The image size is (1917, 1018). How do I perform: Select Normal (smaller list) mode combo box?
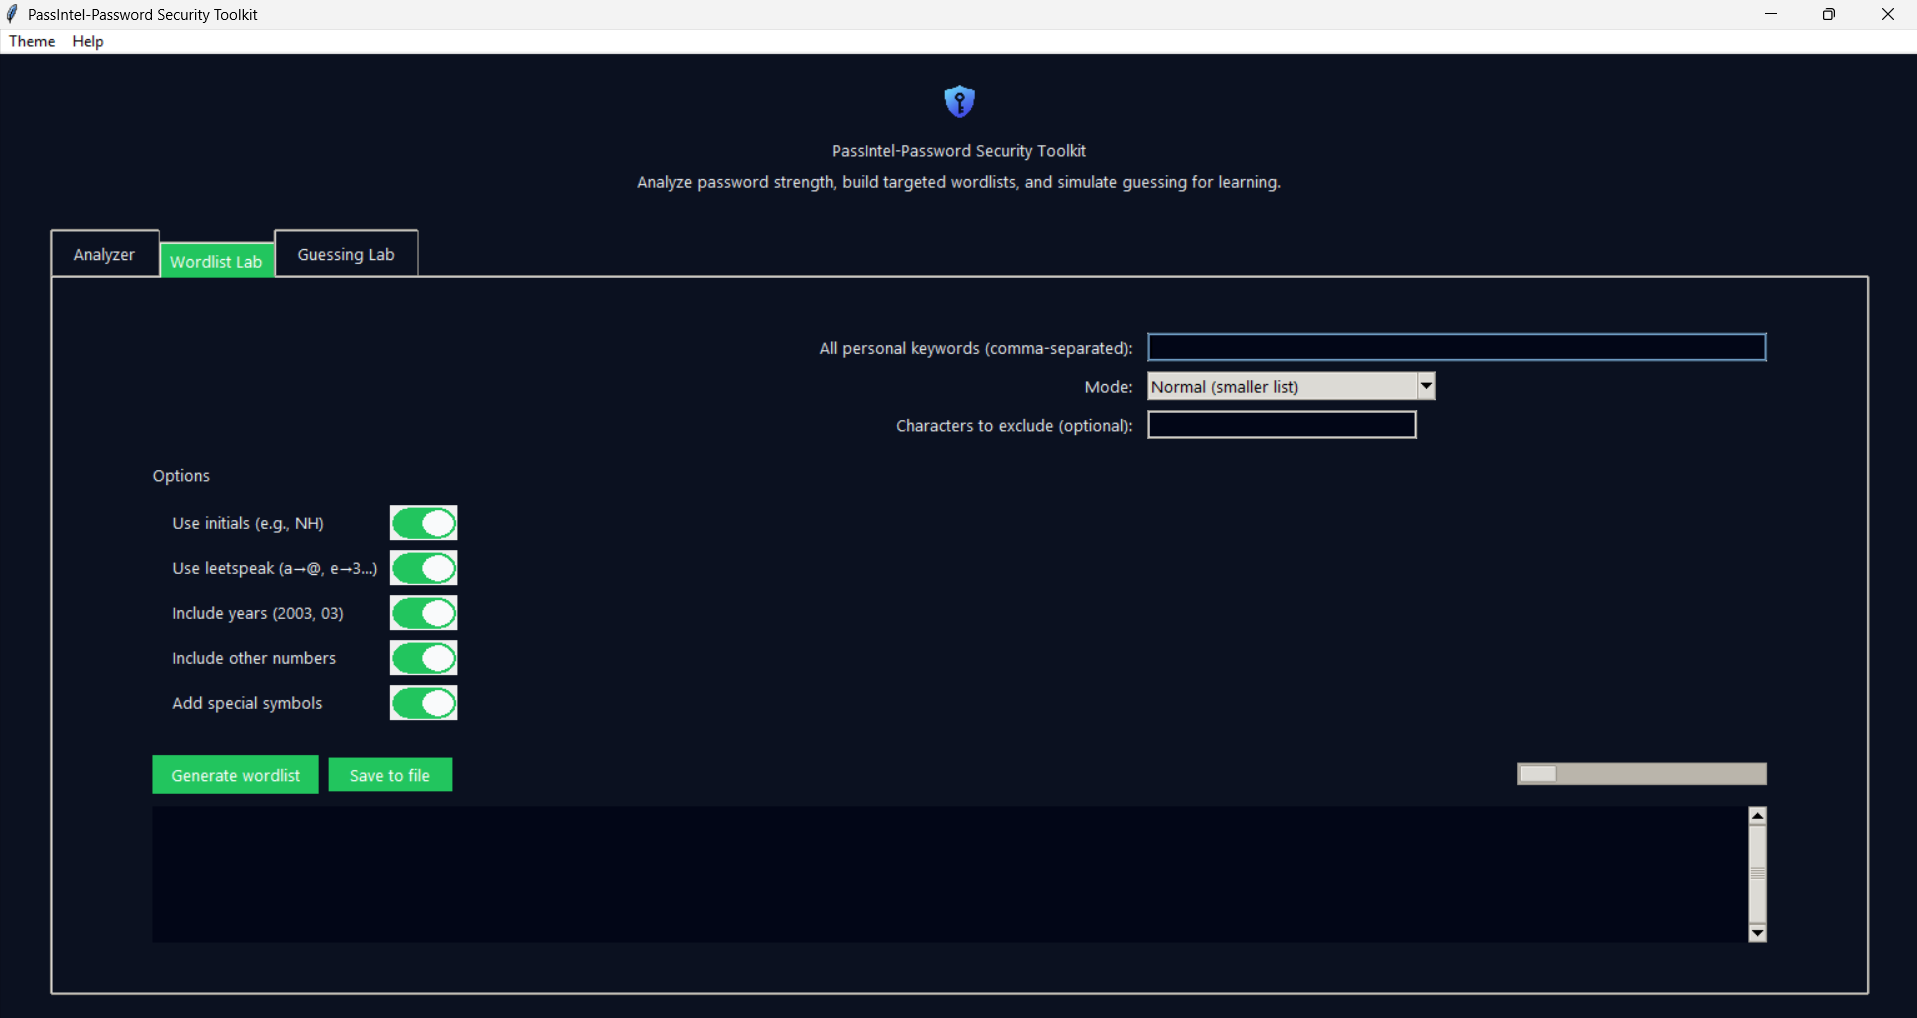(1280, 386)
